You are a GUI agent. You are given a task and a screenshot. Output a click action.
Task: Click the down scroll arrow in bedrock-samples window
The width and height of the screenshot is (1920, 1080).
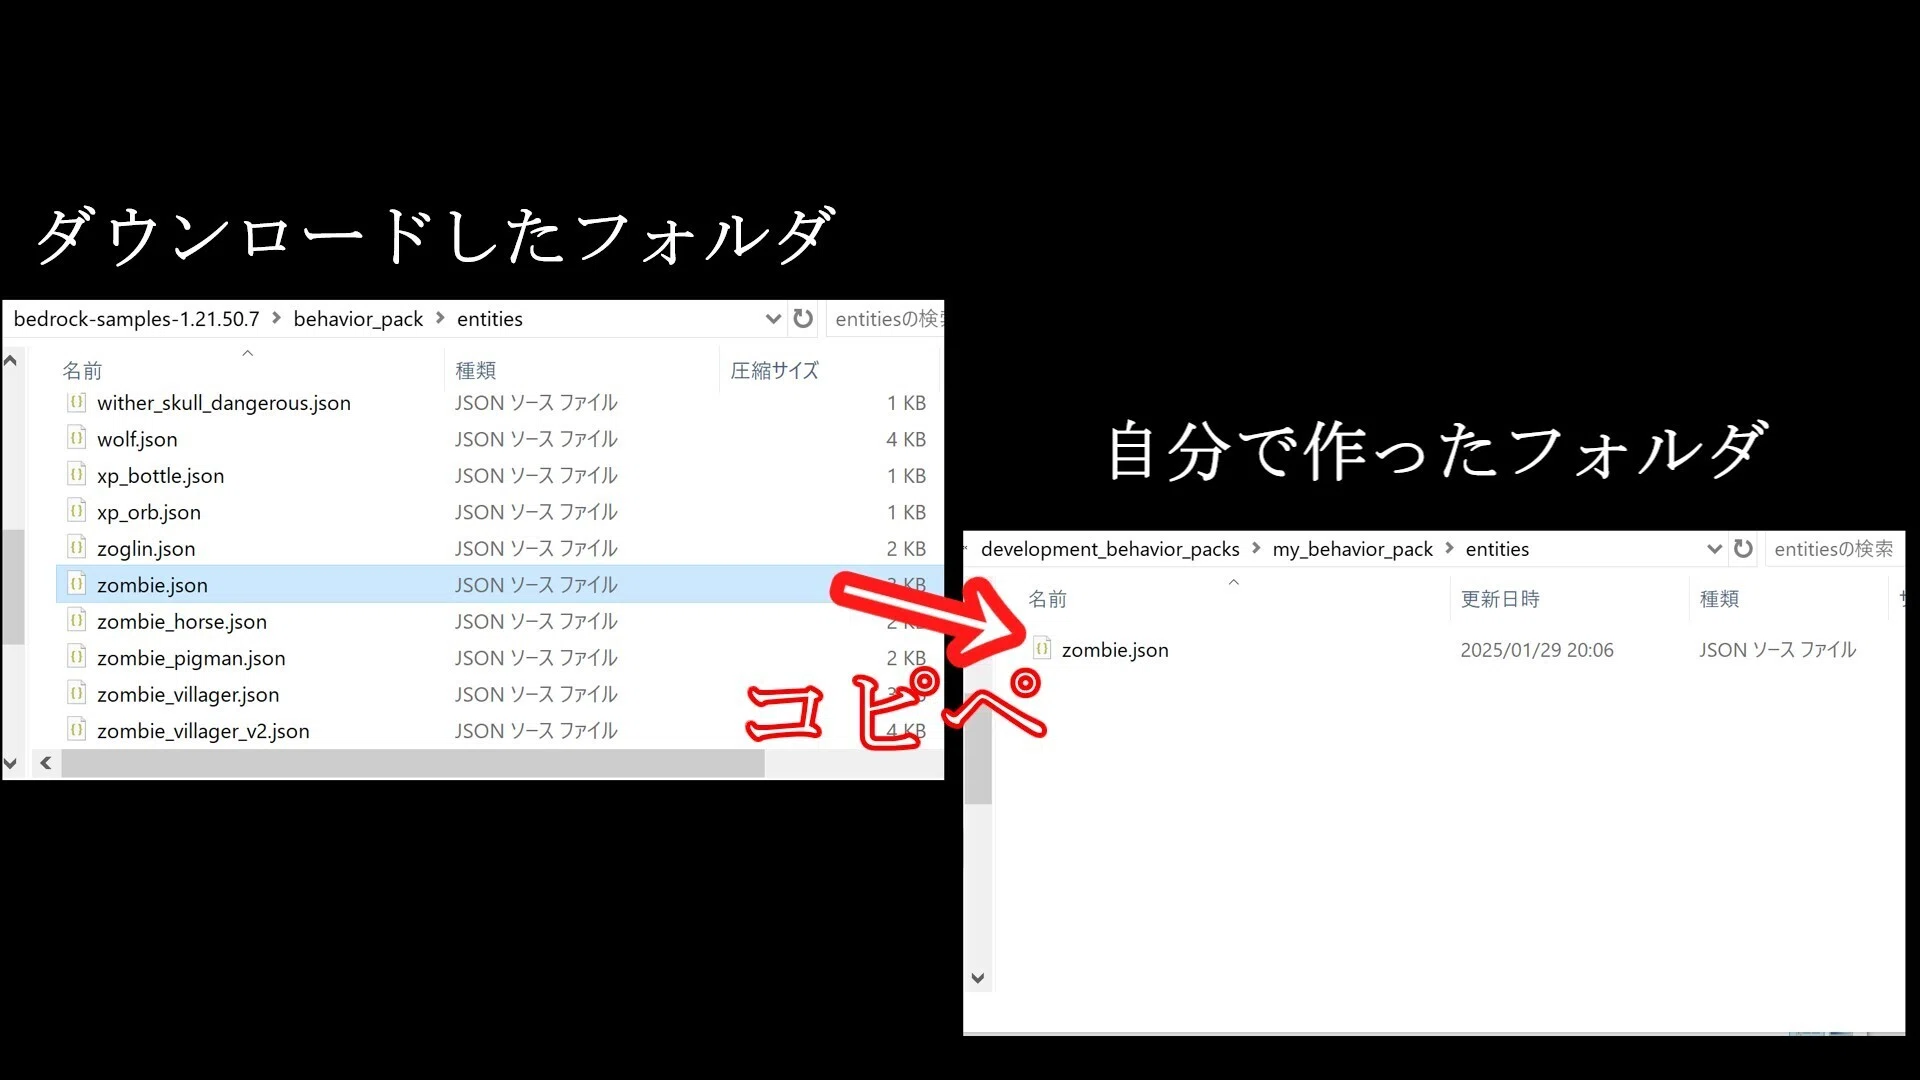11,763
